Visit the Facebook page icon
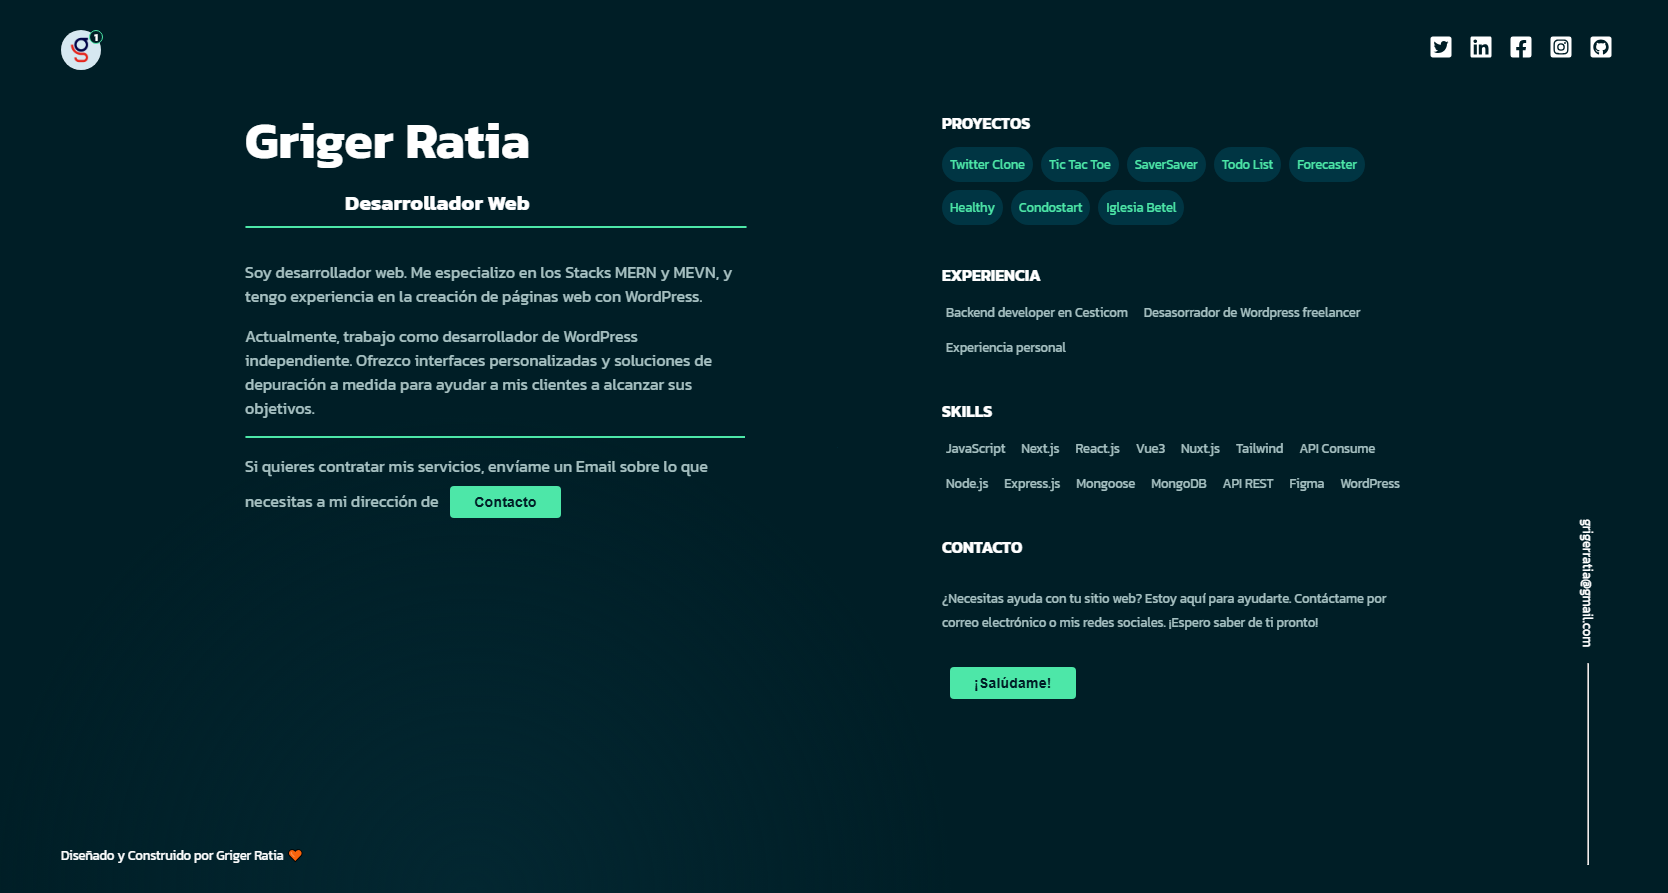Image resolution: width=1668 pixels, height=893 pixels. 1520,47
